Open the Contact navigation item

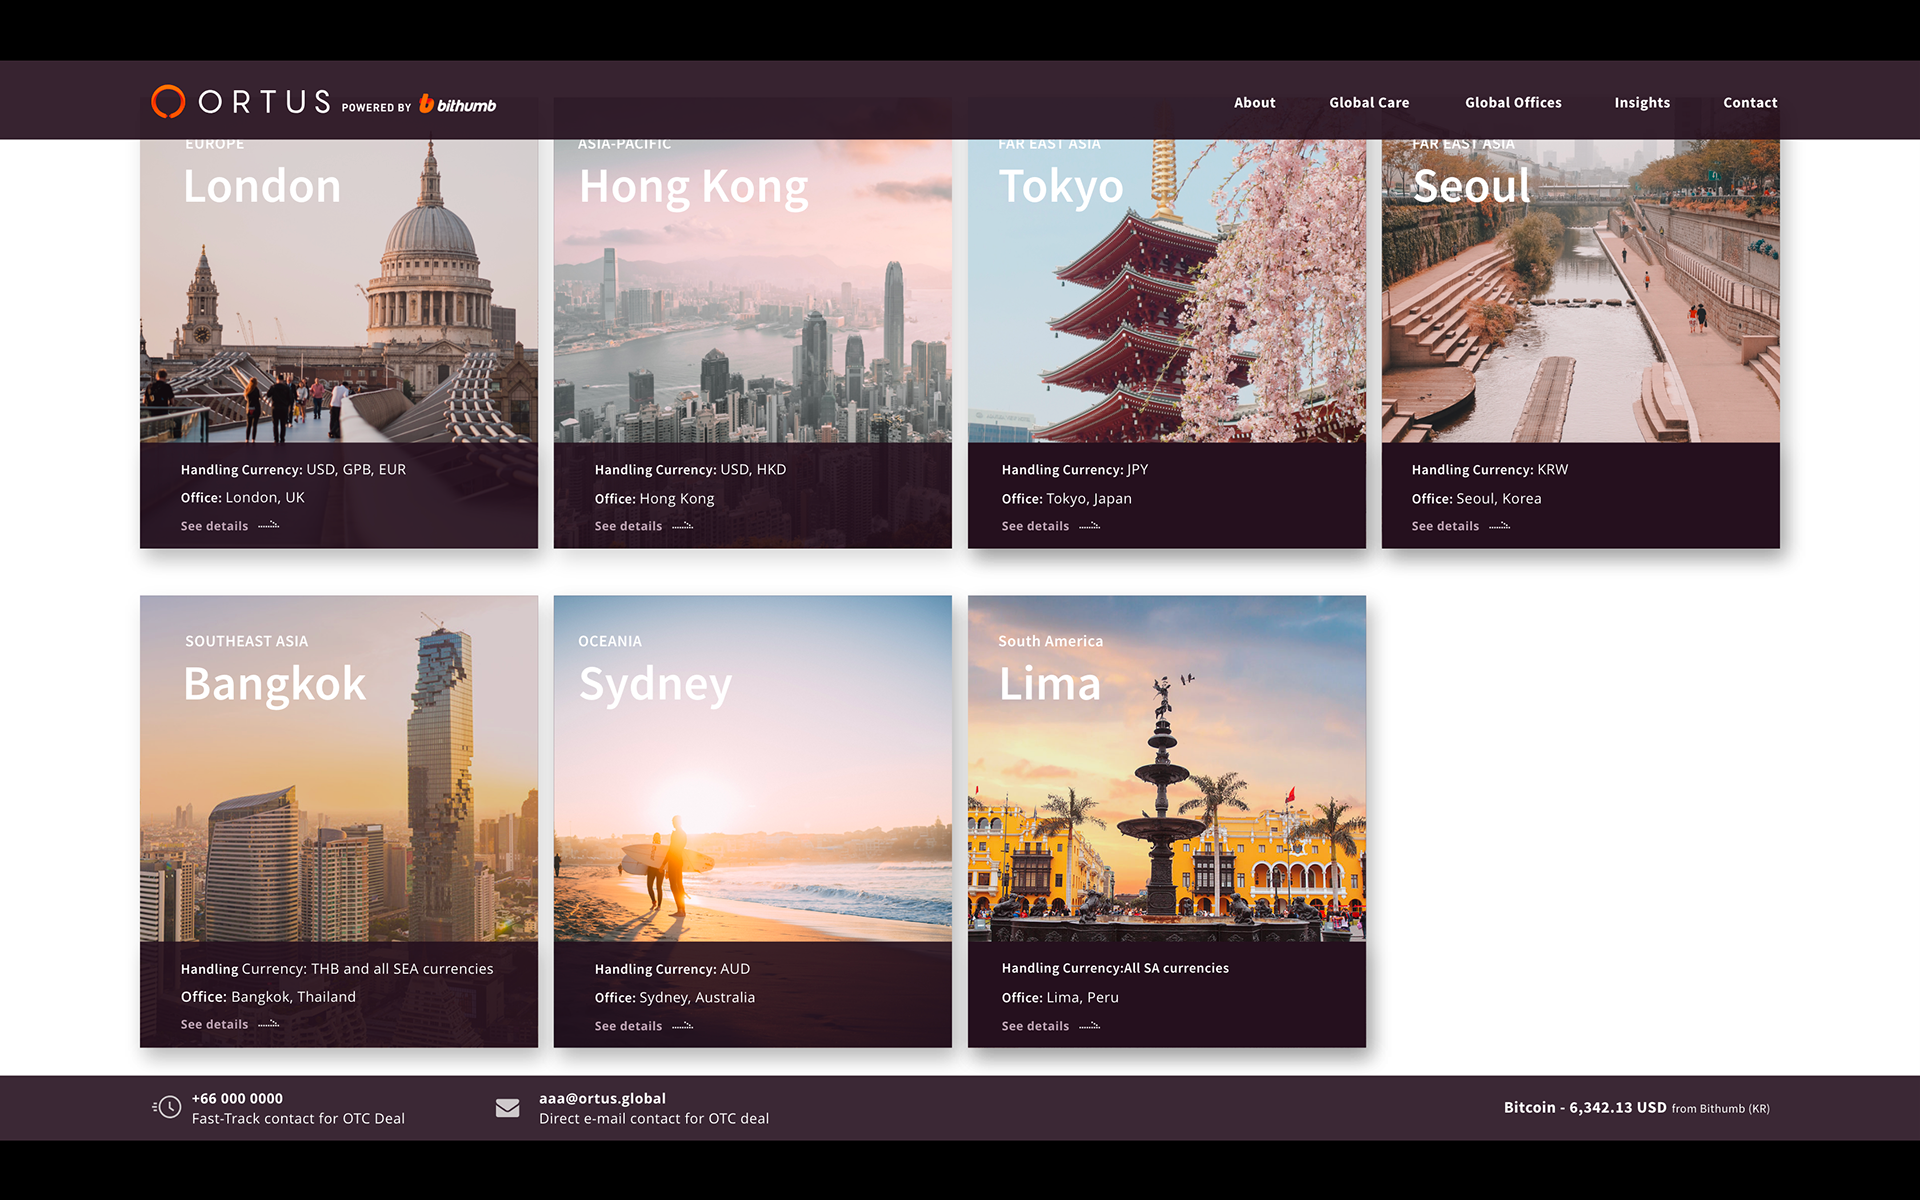tap(1750, 102)
